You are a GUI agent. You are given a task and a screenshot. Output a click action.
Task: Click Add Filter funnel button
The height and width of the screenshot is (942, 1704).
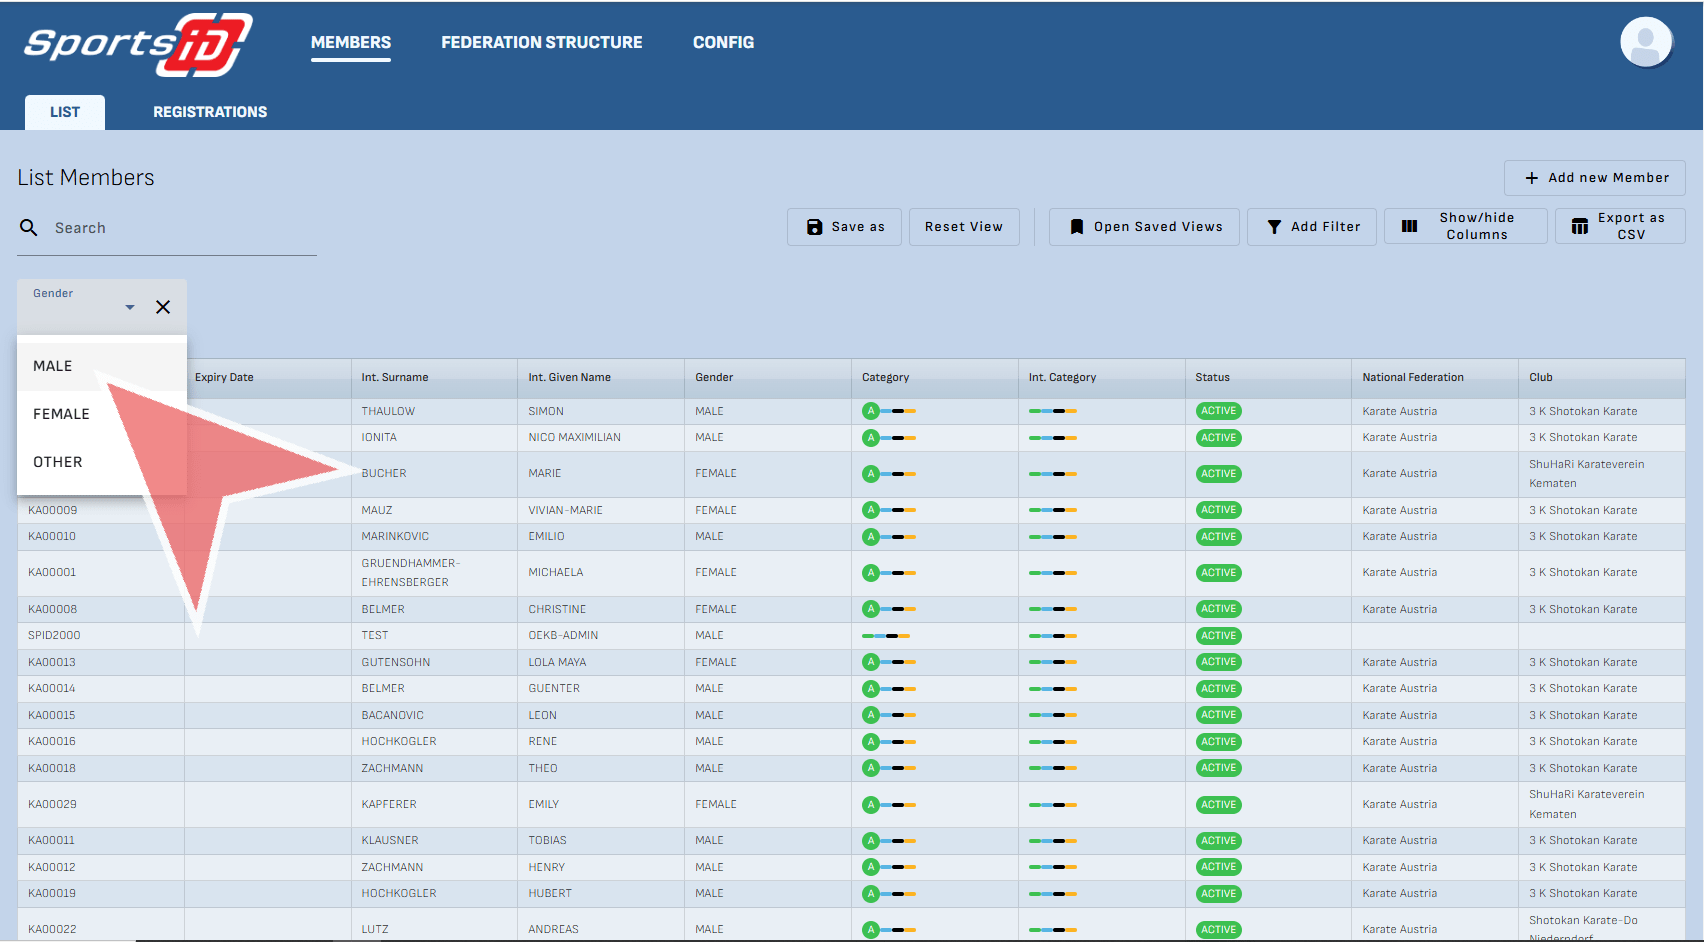[x=1311, y=227]
